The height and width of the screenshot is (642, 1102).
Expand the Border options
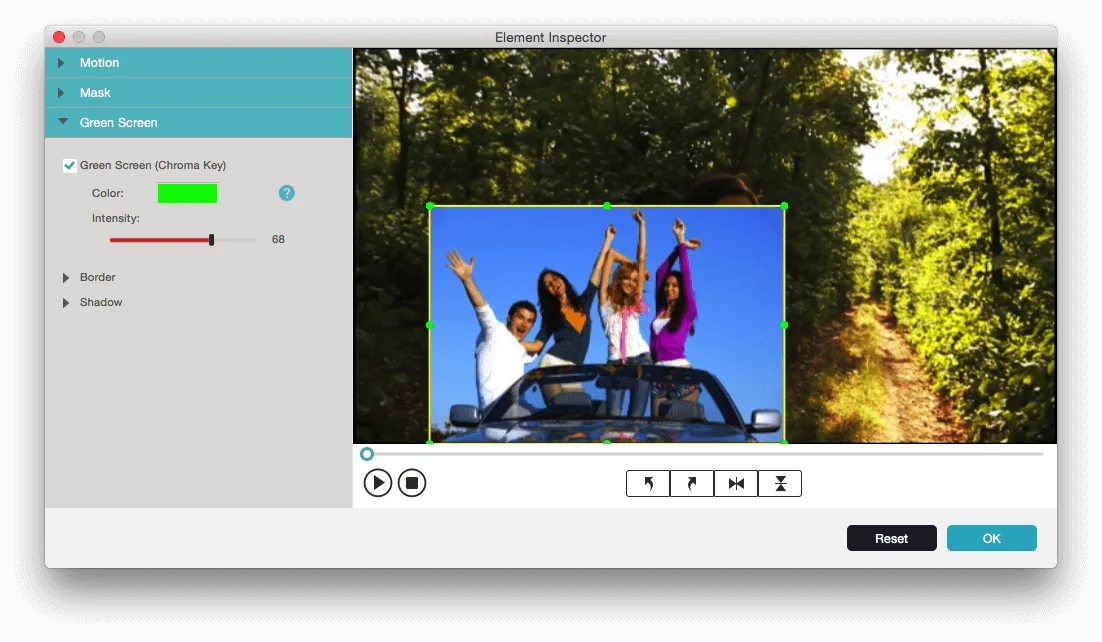[65, 278]
